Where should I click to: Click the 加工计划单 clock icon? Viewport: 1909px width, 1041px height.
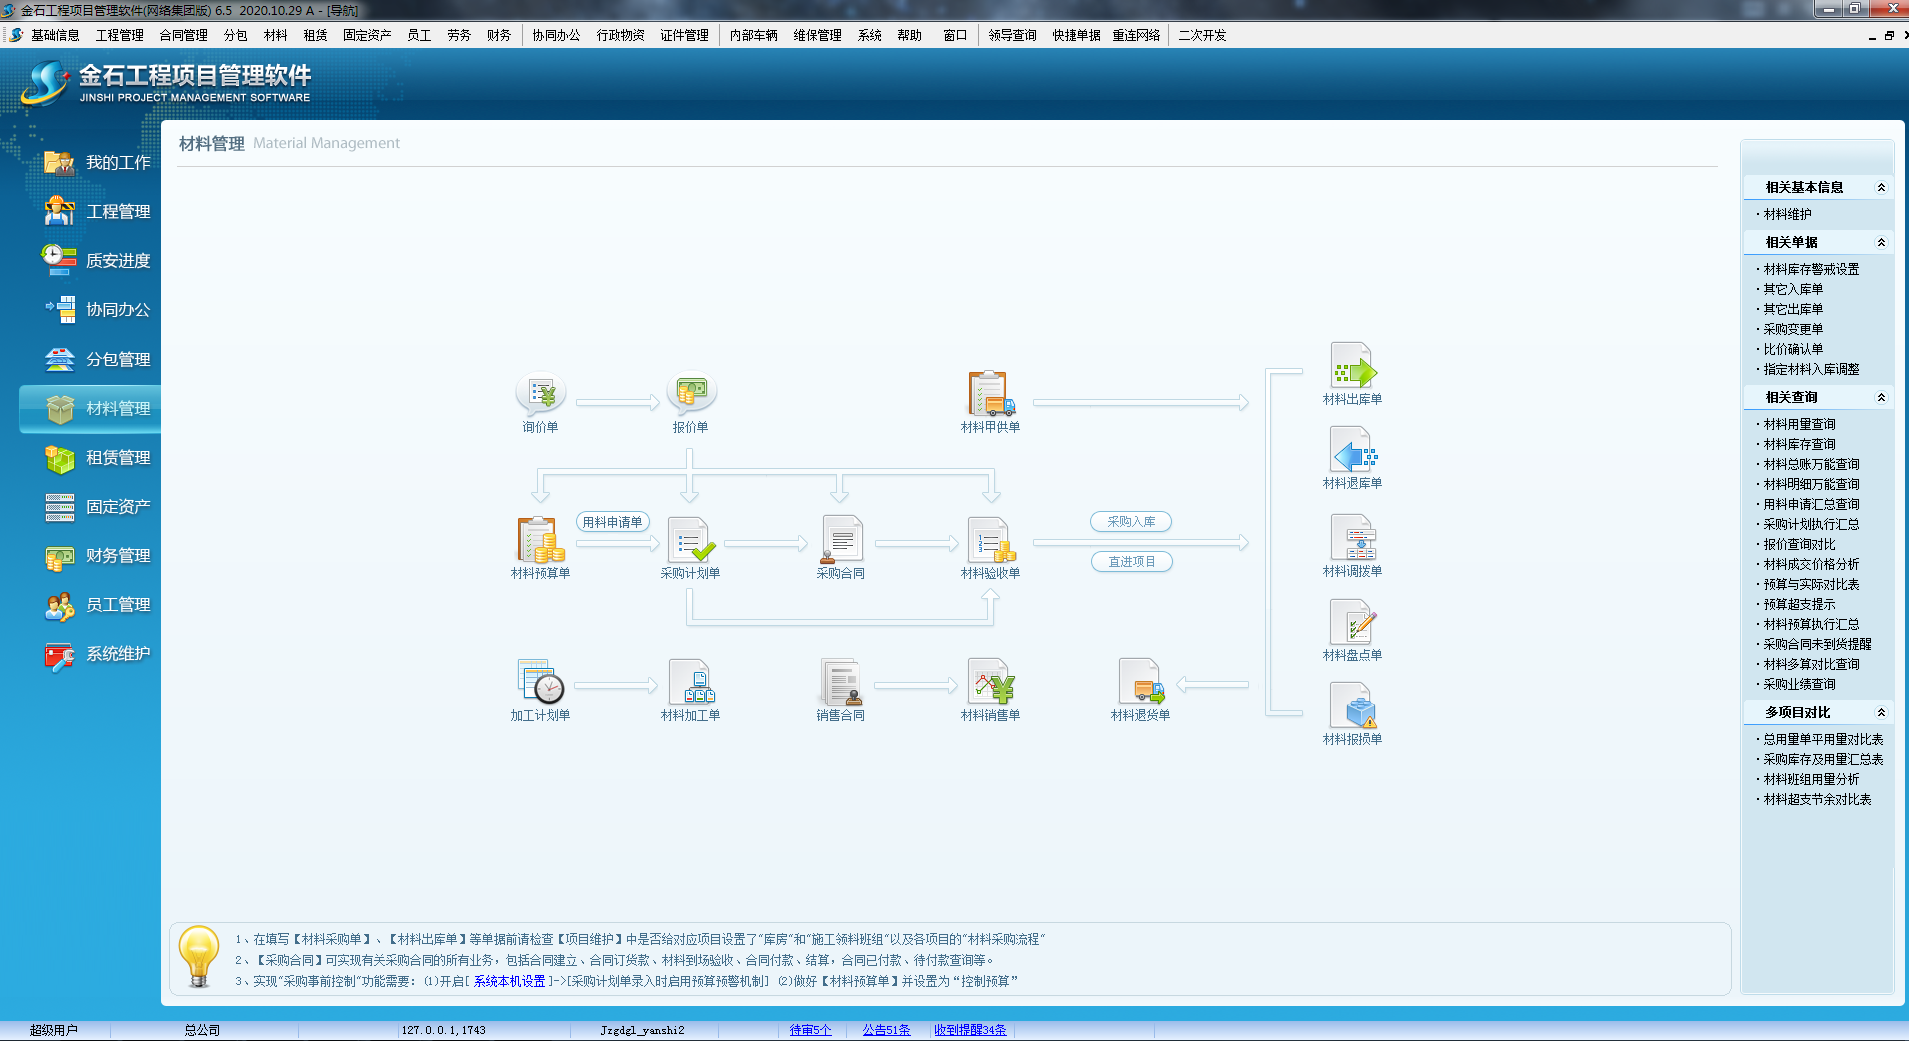[540, 683]
